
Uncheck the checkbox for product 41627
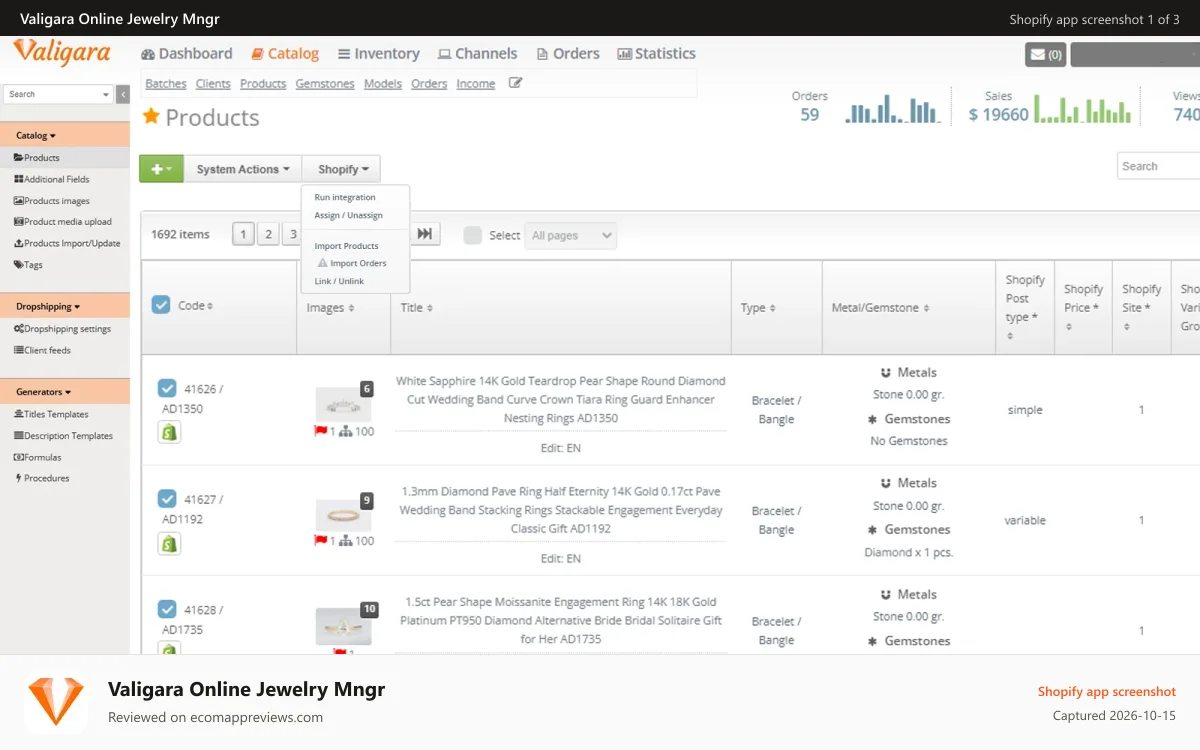coord(167,498)
